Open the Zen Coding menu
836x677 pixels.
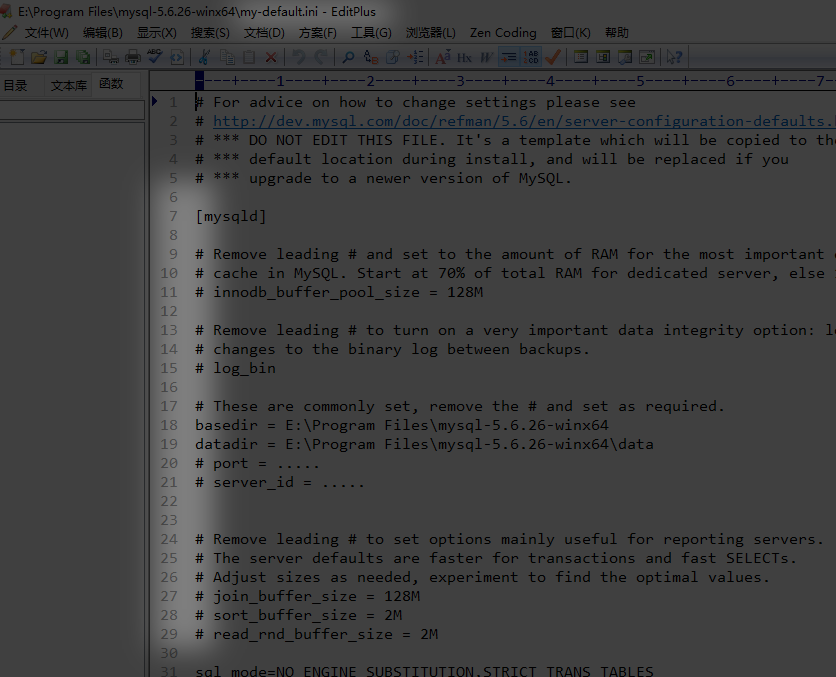coord(503,33)
